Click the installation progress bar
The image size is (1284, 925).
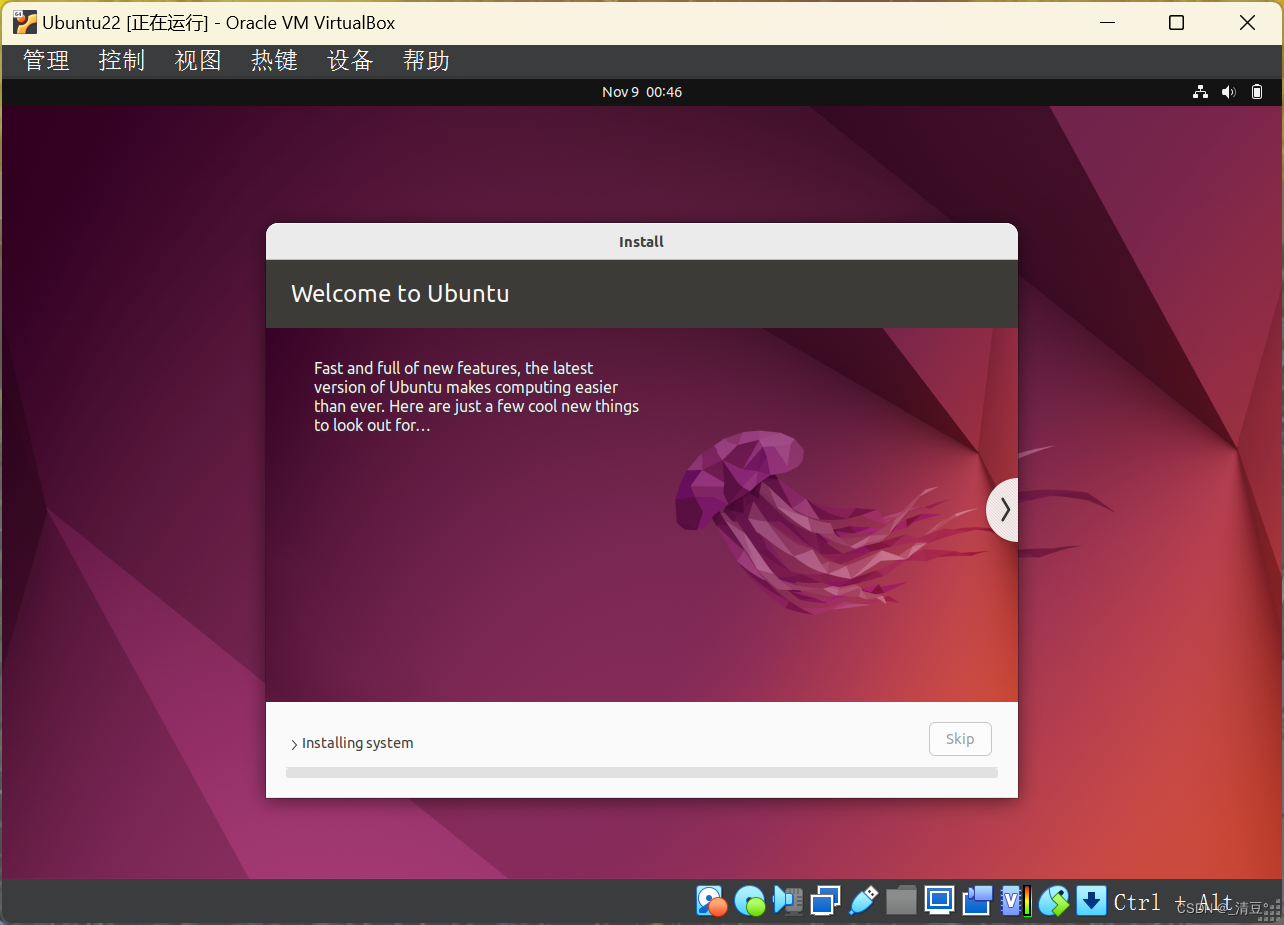642,772
